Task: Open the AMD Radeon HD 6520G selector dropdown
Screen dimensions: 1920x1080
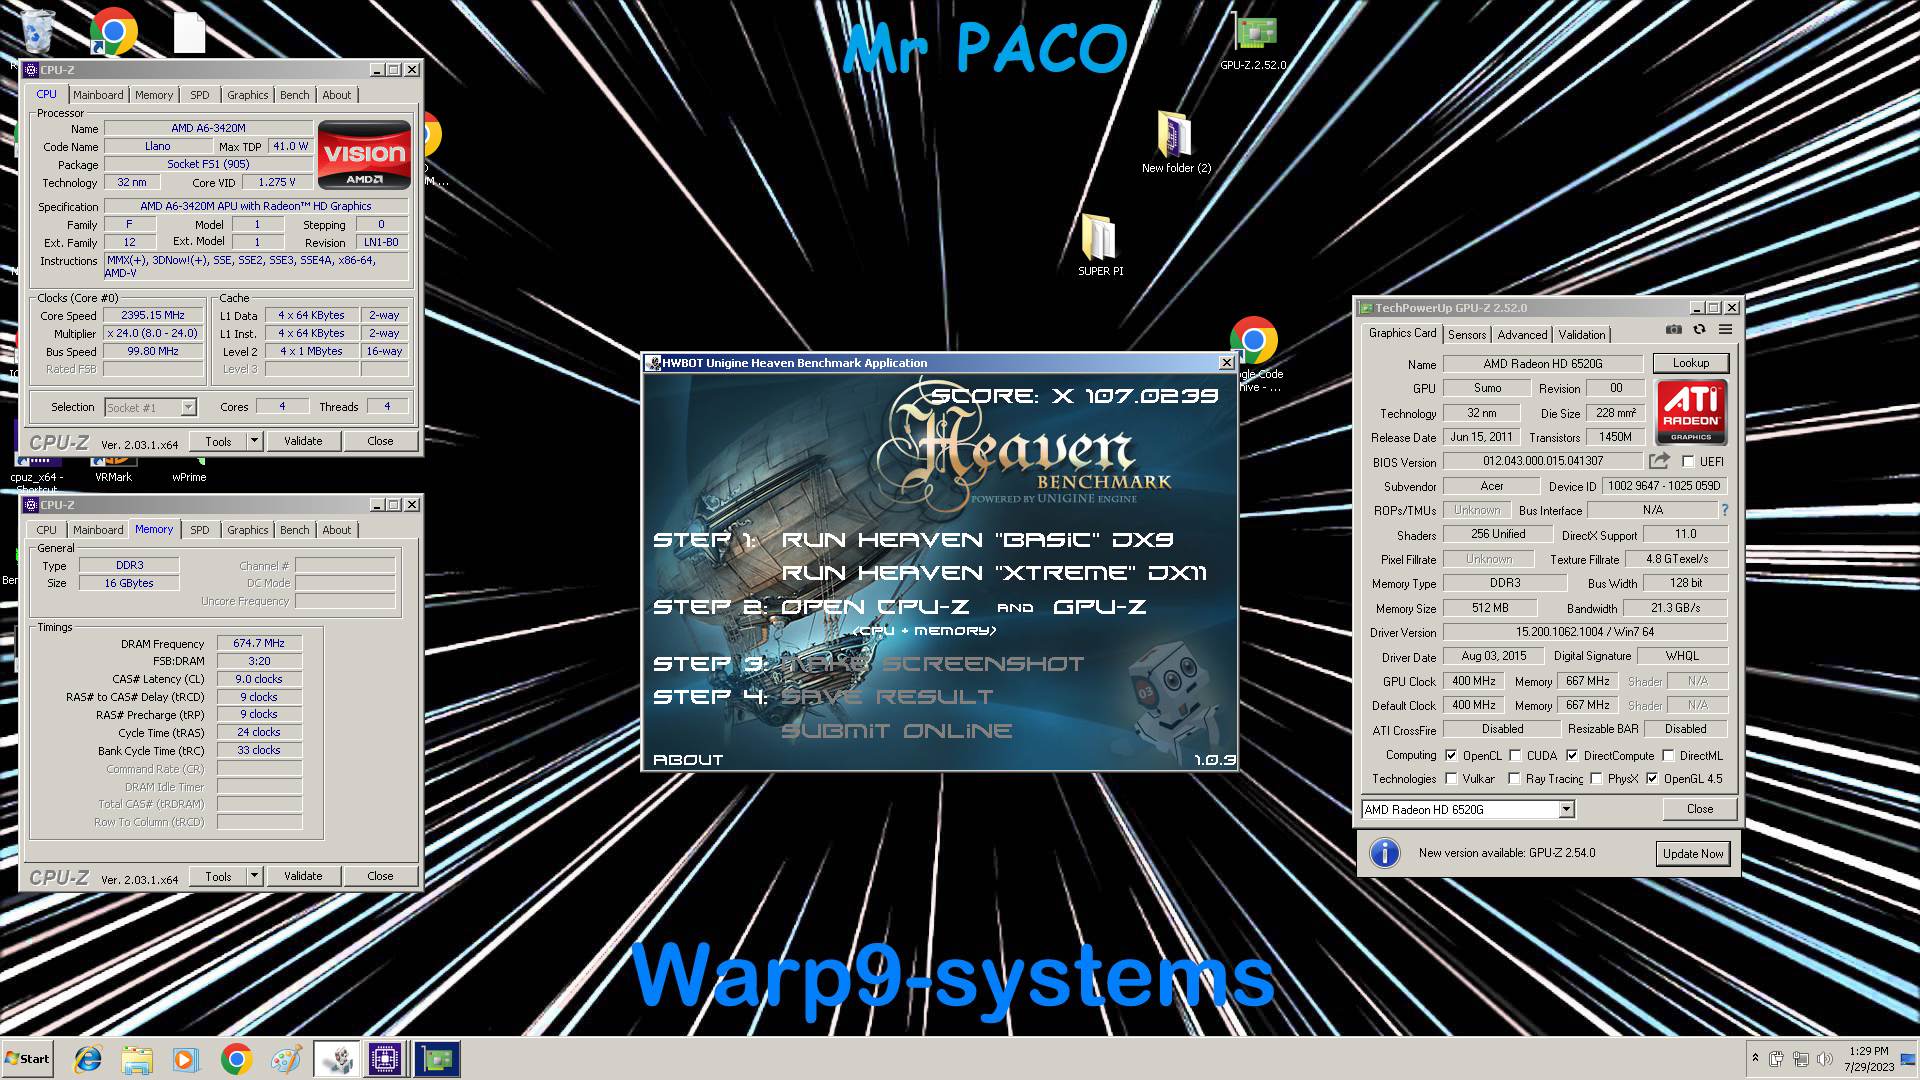Action: (1566, 809)
